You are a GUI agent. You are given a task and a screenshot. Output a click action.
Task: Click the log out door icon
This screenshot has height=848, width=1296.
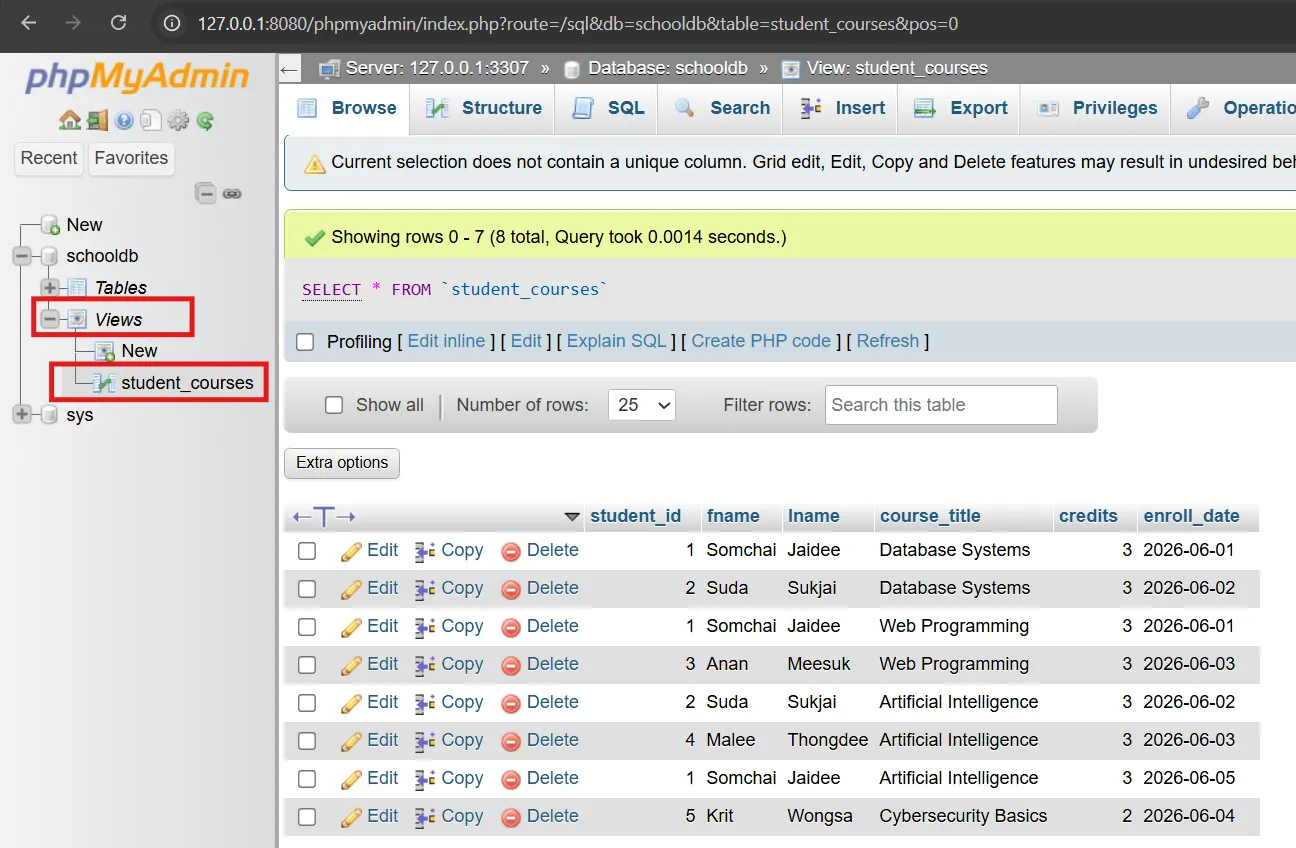97,121
